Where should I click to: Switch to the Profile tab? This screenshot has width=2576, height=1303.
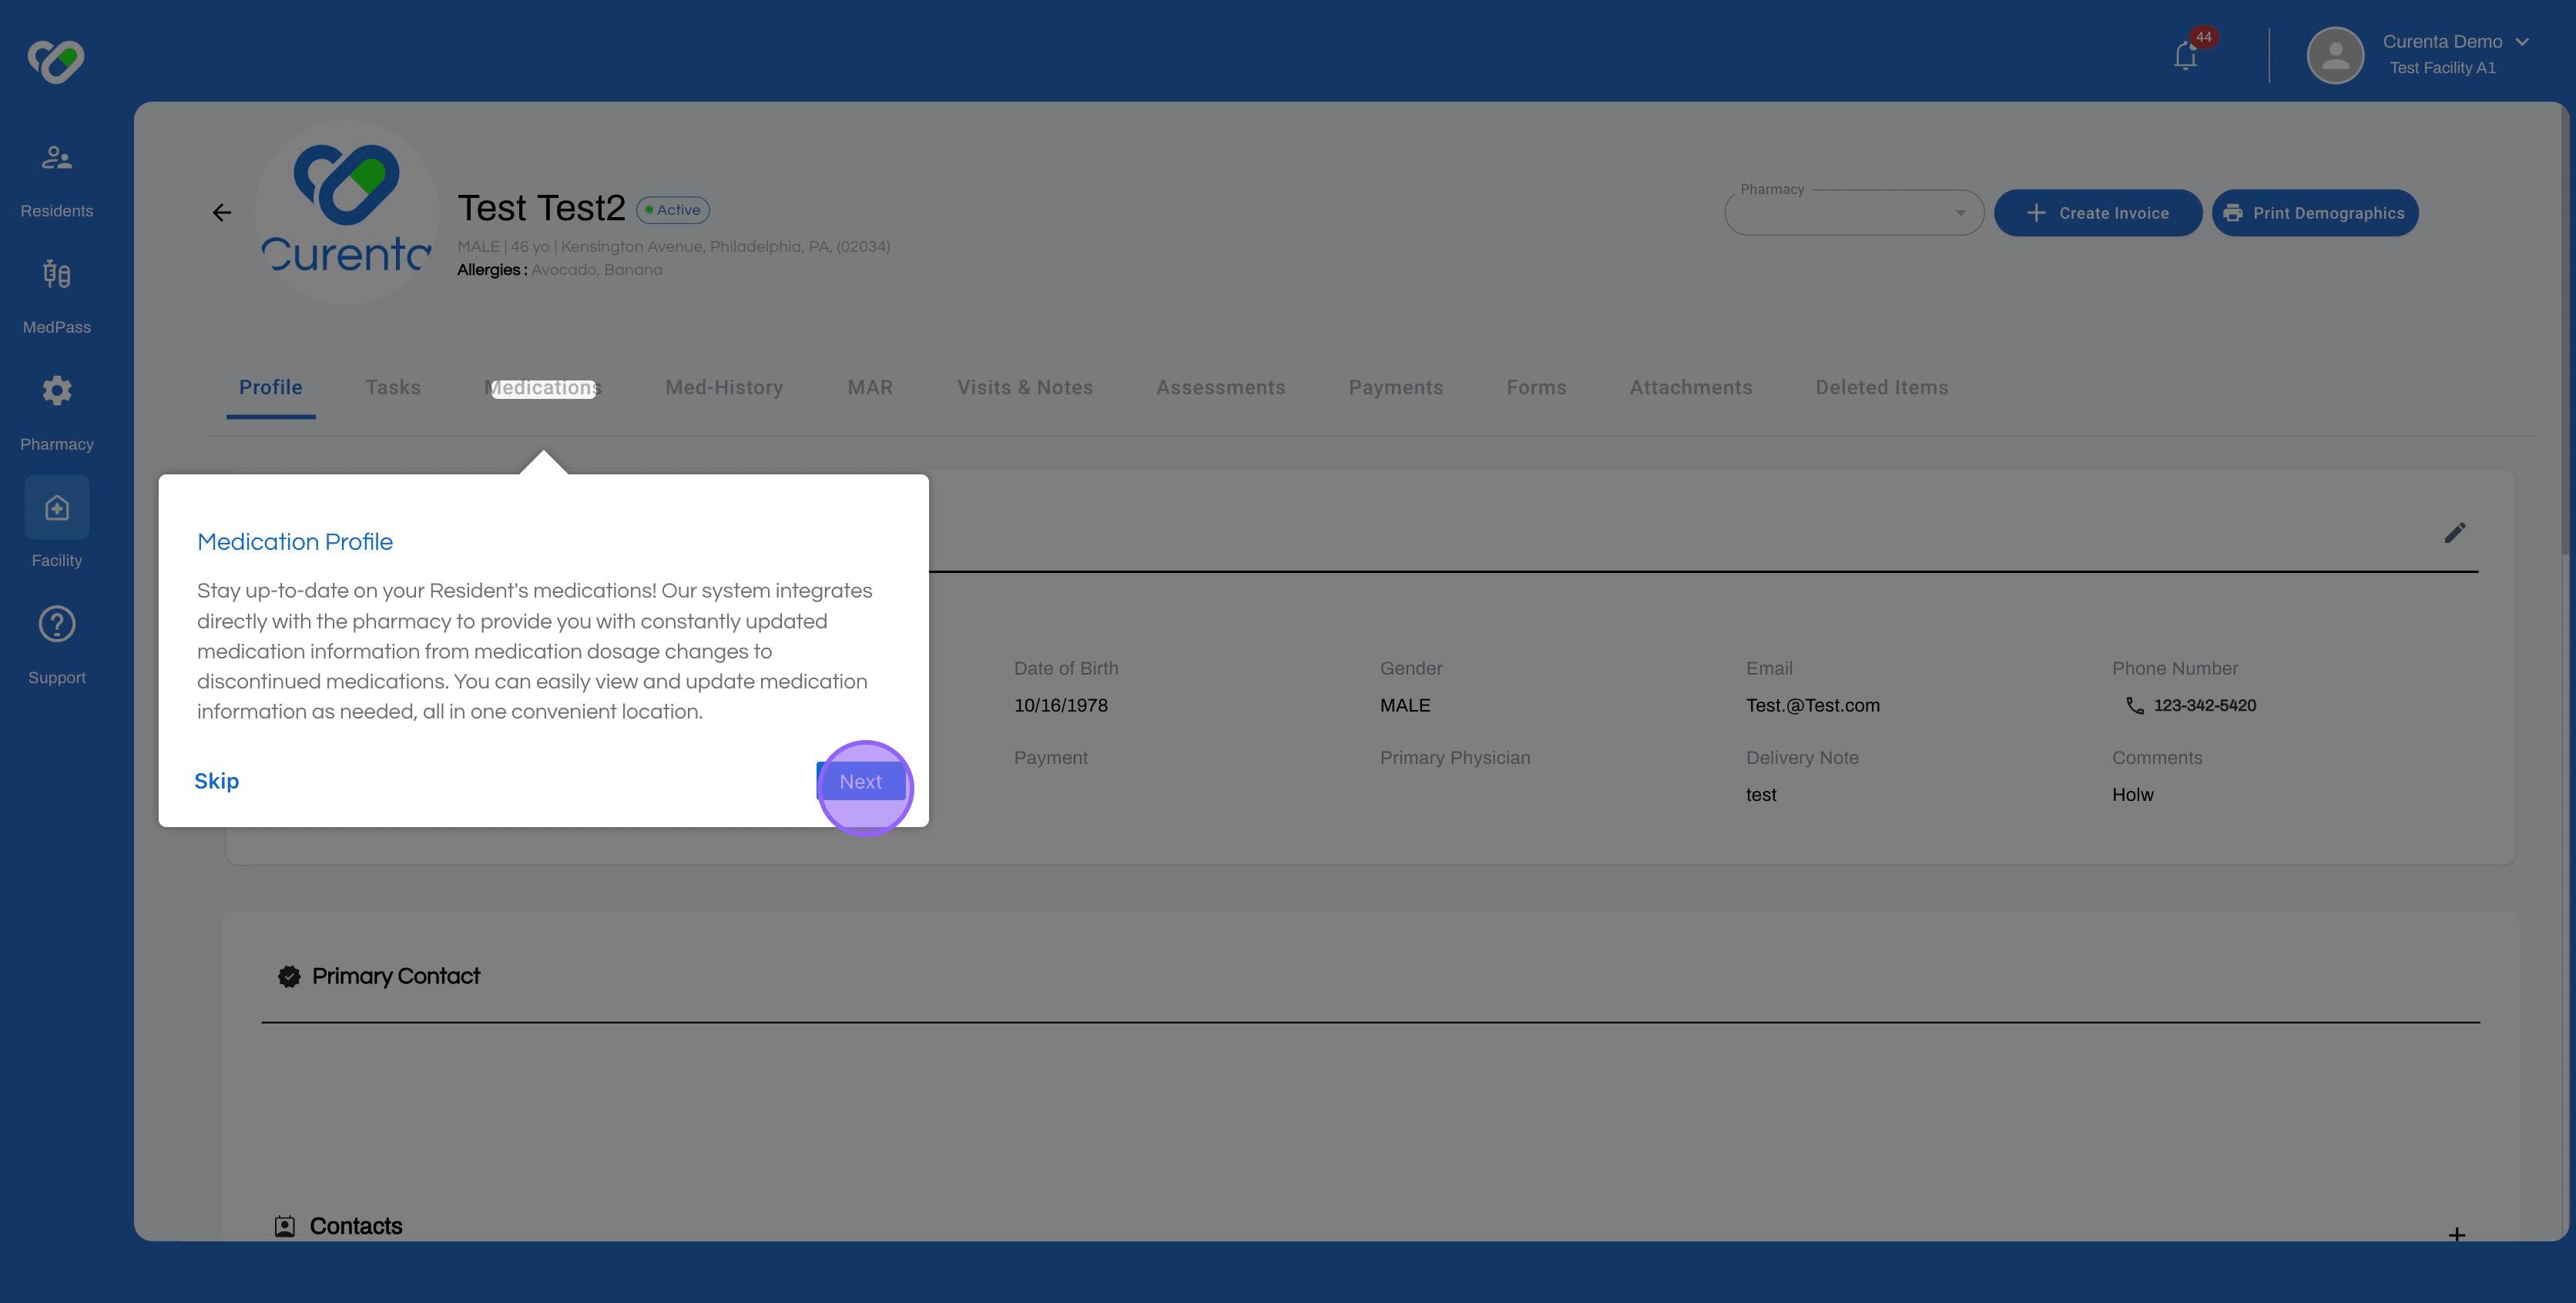coord(270,387)
